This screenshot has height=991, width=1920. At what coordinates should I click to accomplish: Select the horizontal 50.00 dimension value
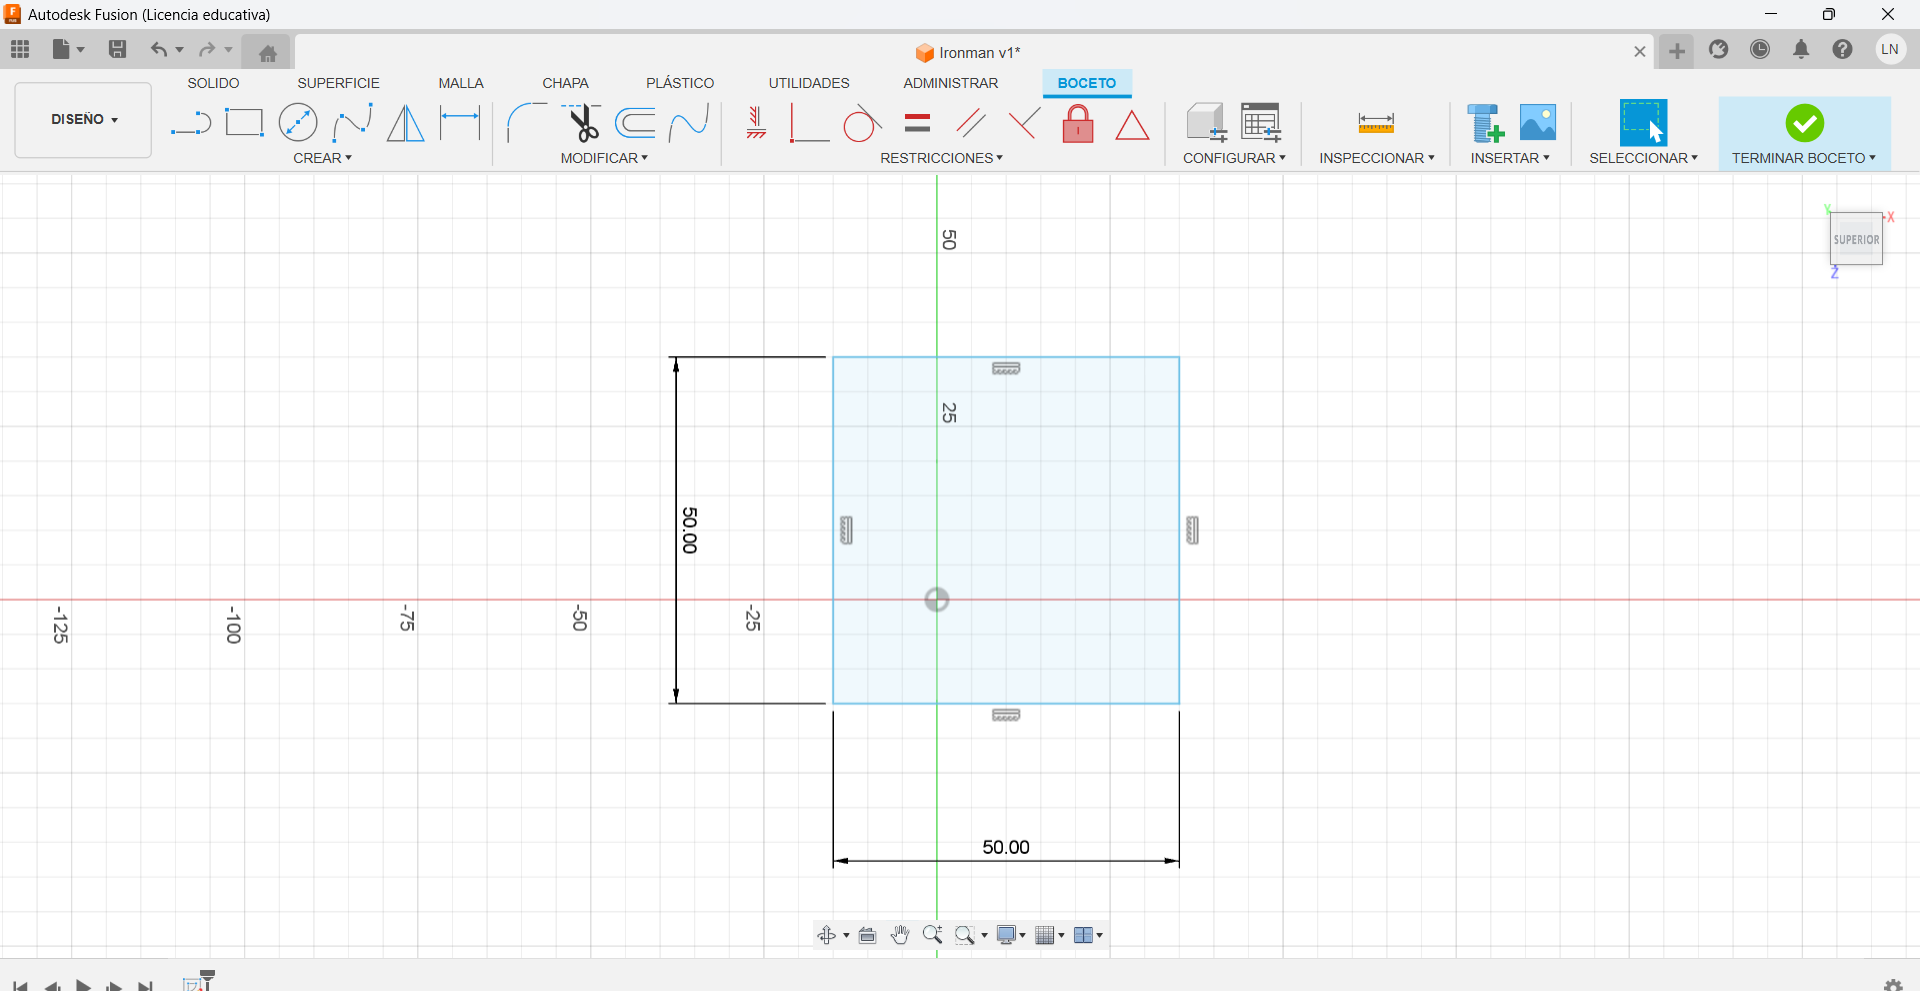pyautogui.click(x=1006, y=847)
